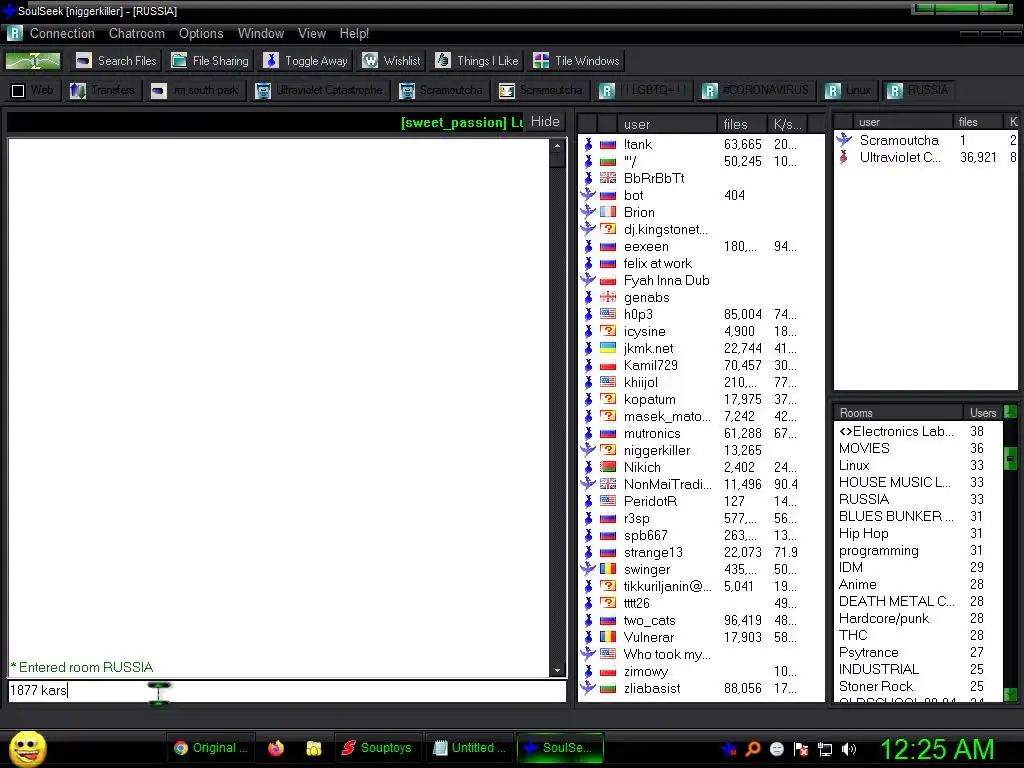This screenshot has height=768, width=1024.
Task: Click the status bird icon beside user bot
Action: pos(588,195)
